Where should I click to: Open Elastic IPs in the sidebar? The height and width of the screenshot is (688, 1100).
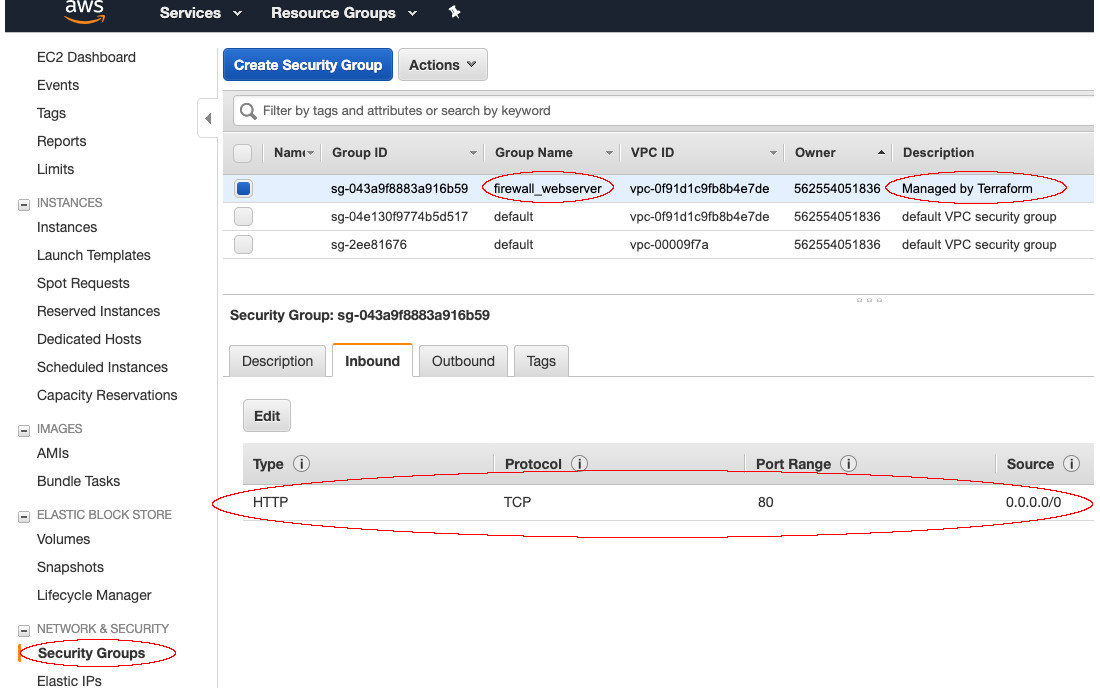point(70,680)
